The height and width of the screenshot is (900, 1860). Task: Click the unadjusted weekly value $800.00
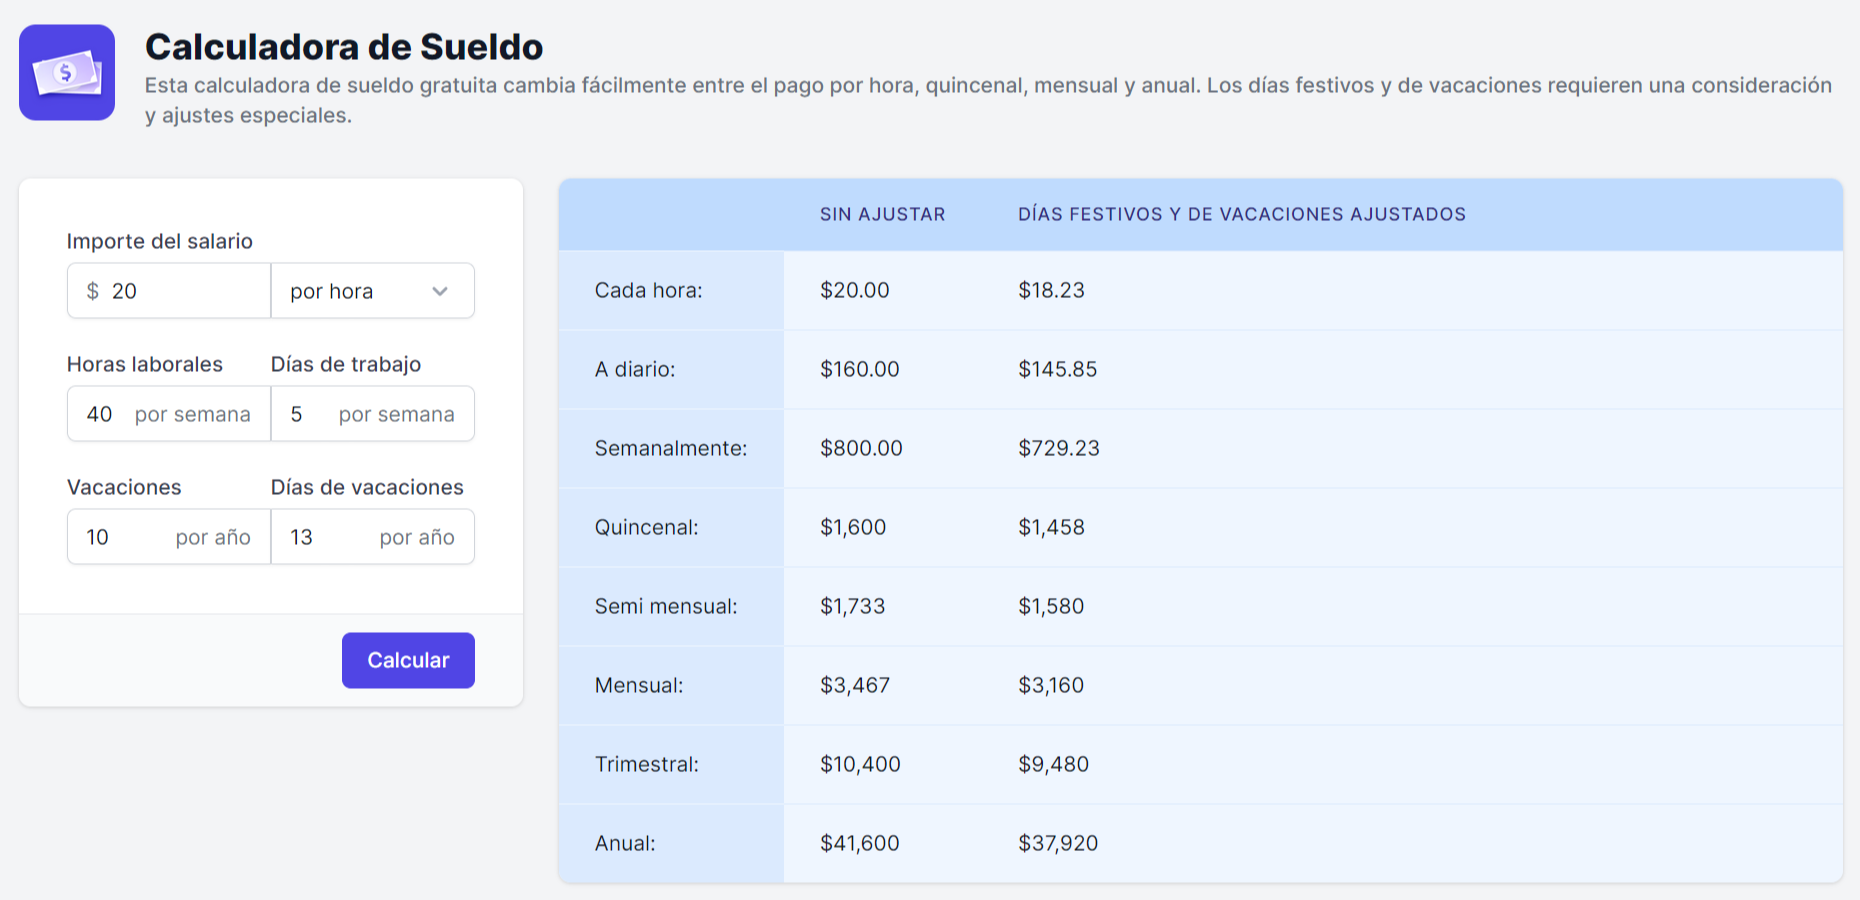[x=861, y=448]
